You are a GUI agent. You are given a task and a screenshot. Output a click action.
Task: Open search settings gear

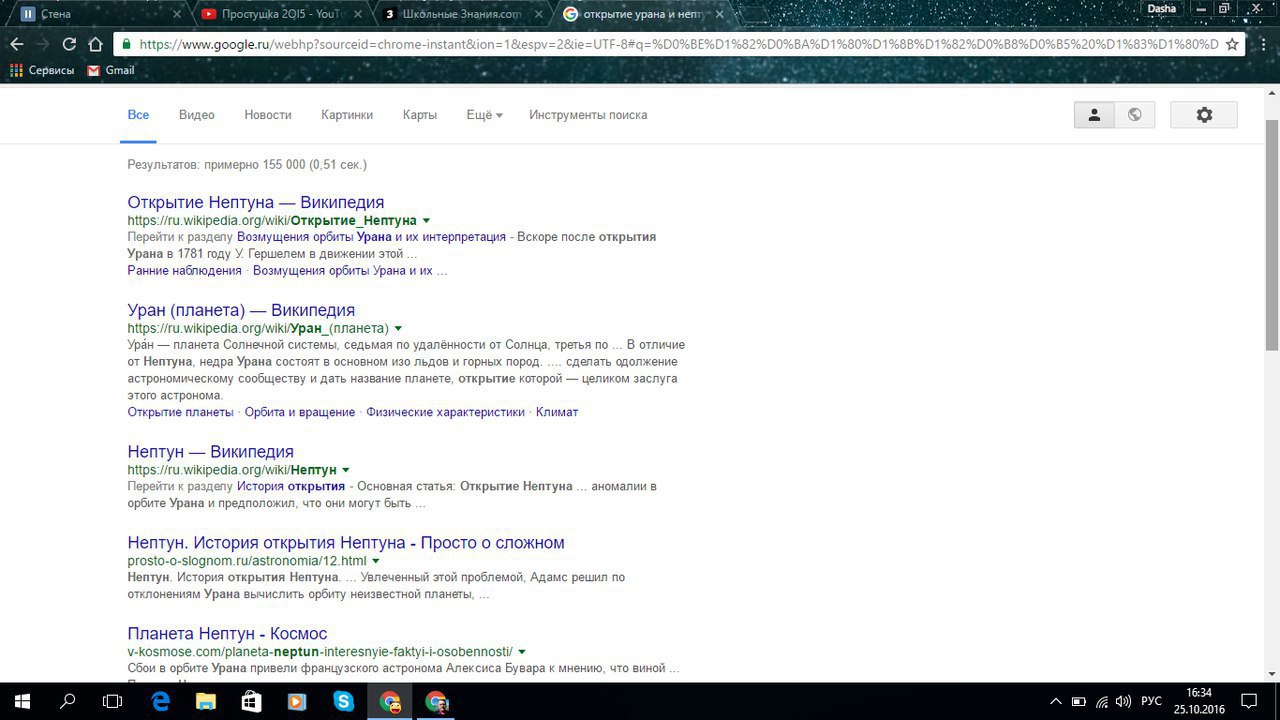[1204, 115]
